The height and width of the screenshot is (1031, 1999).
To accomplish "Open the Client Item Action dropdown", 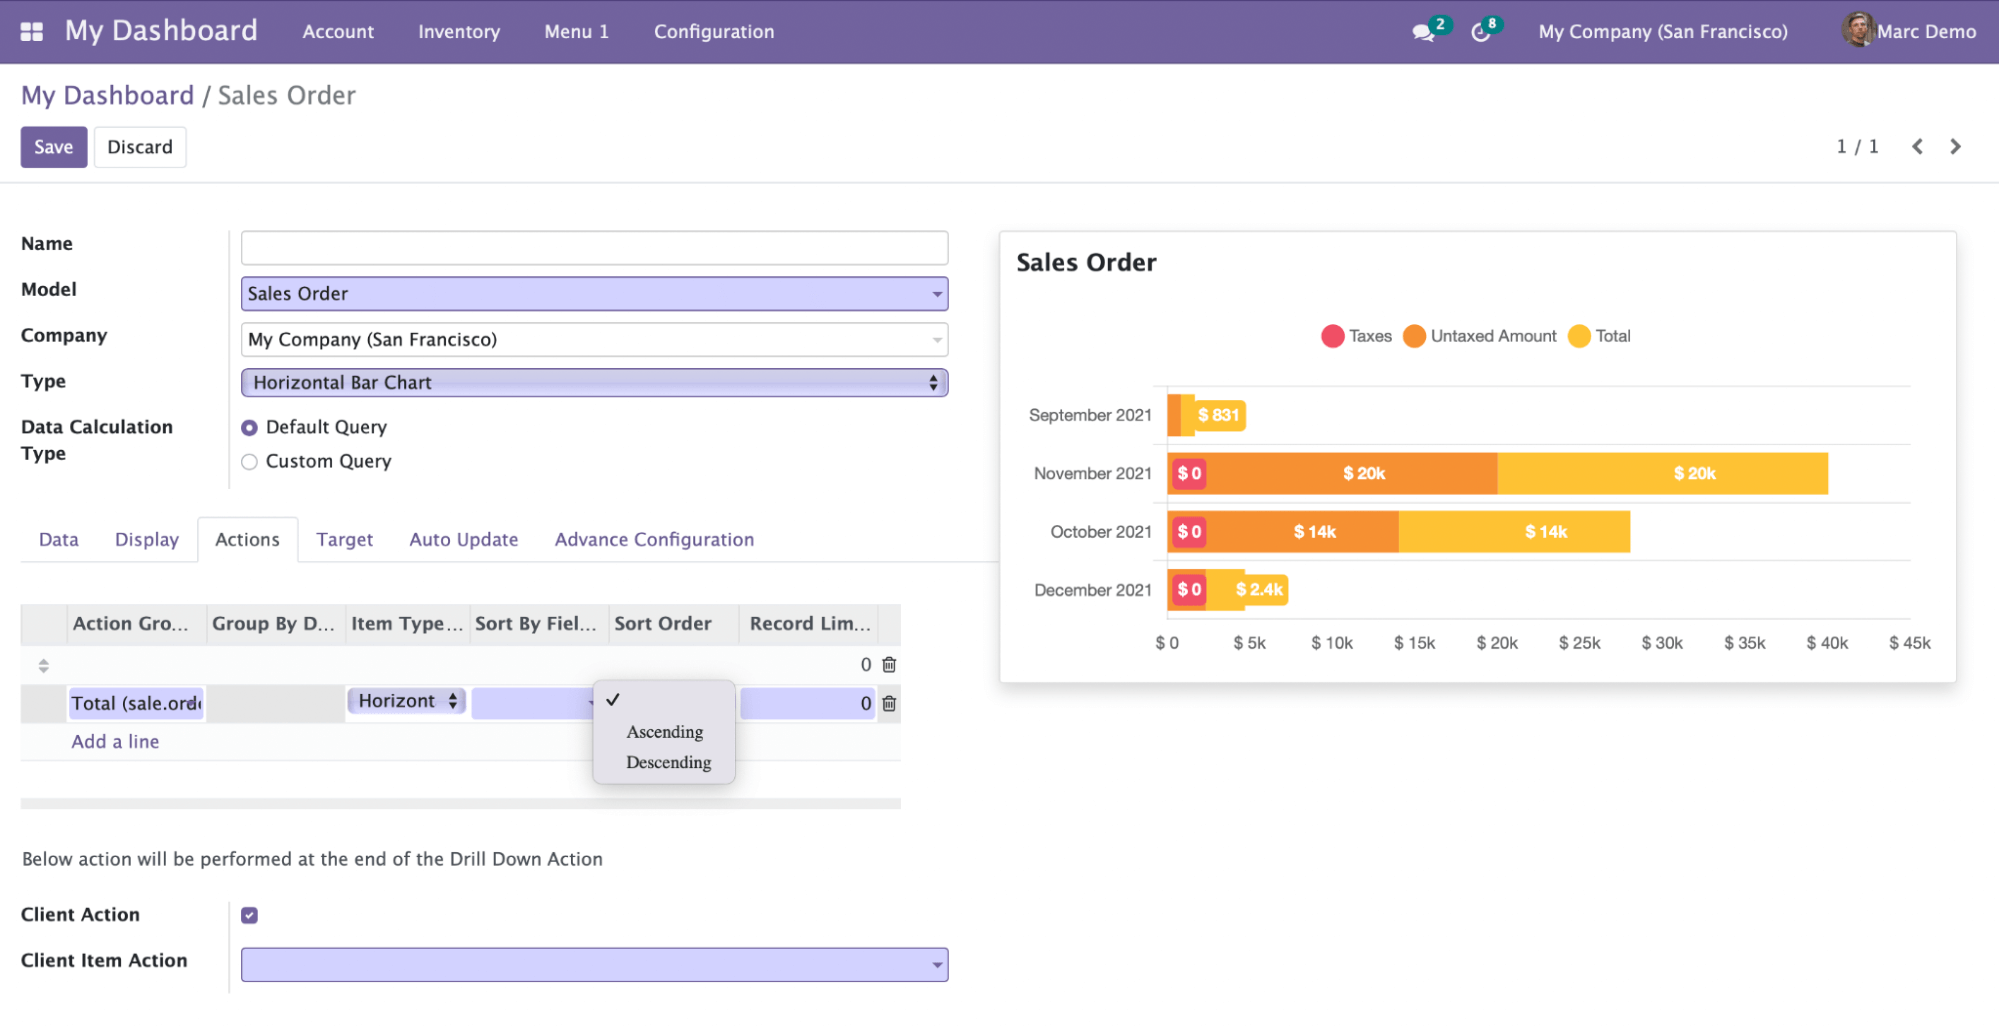I will 594,965.
